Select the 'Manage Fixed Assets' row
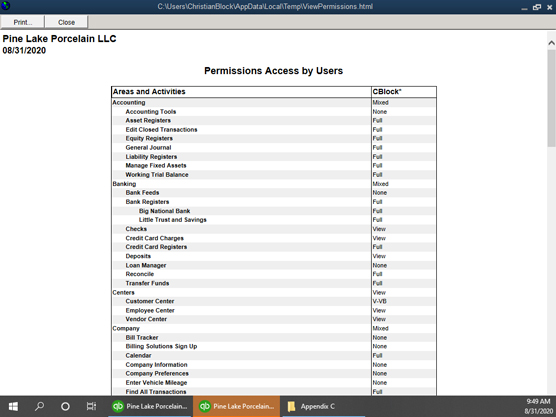Screen dimensions: 556x417 [274, 166]
